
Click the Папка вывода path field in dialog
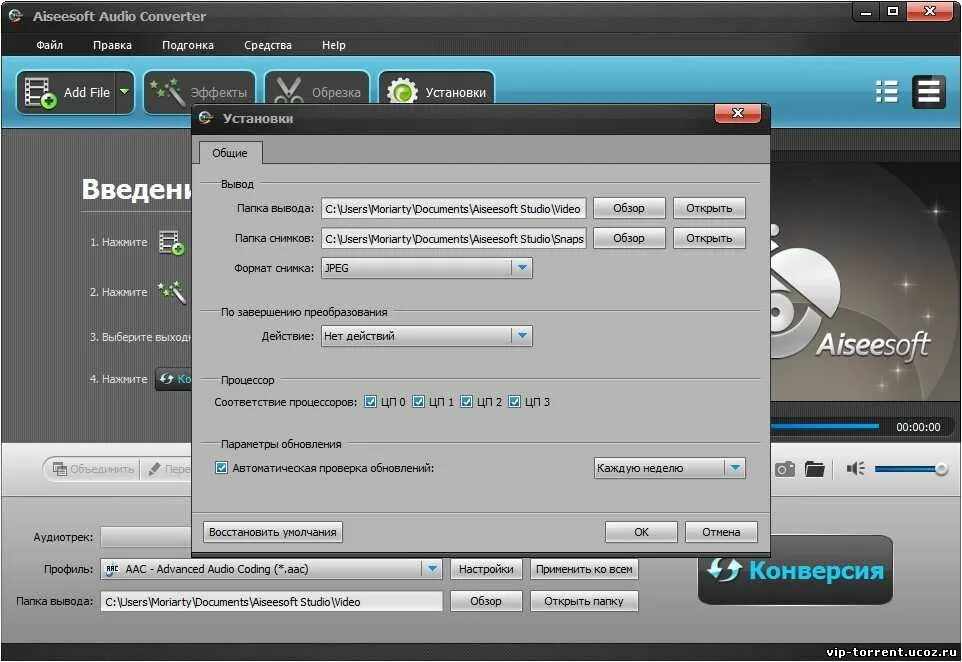453,209
